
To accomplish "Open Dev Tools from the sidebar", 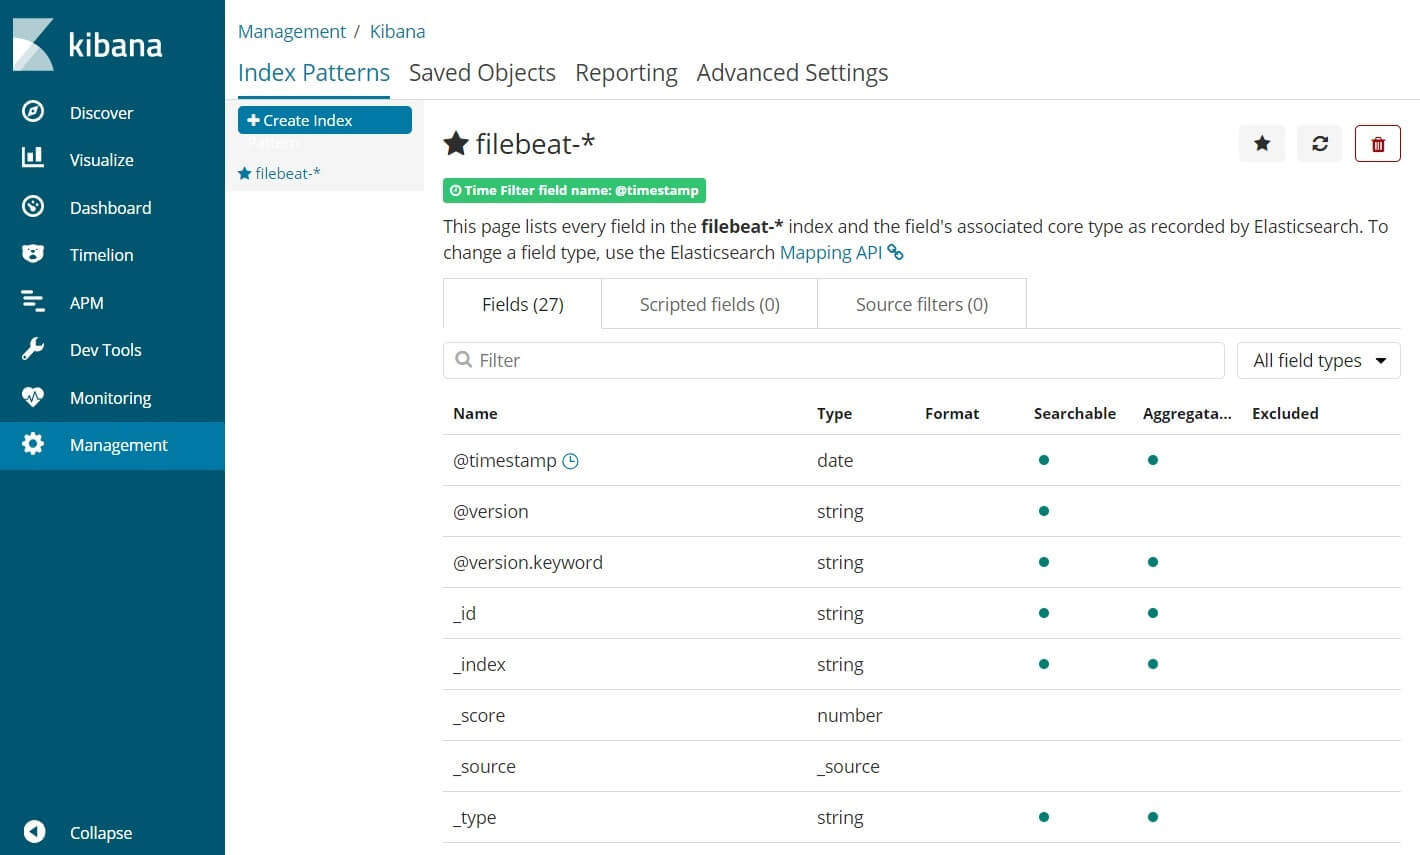I will [x=105, y=349].
